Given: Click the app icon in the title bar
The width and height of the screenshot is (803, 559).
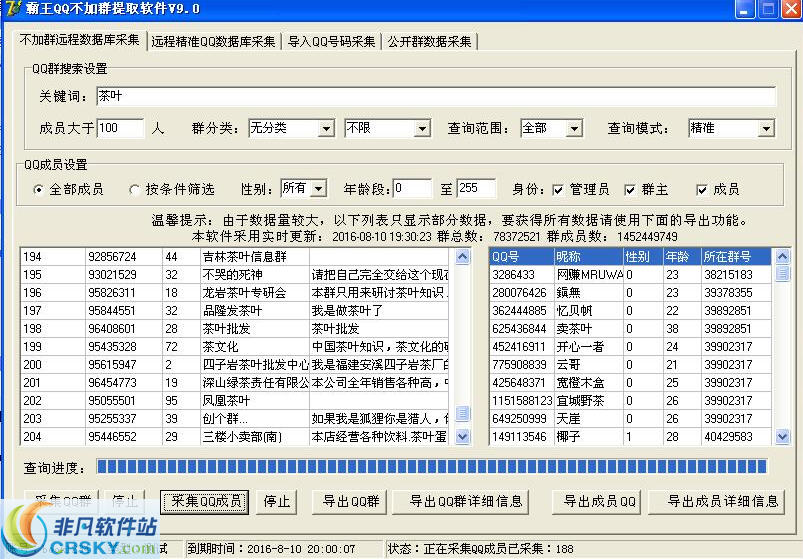Looking at the screenshot, I should pos(13,8).
